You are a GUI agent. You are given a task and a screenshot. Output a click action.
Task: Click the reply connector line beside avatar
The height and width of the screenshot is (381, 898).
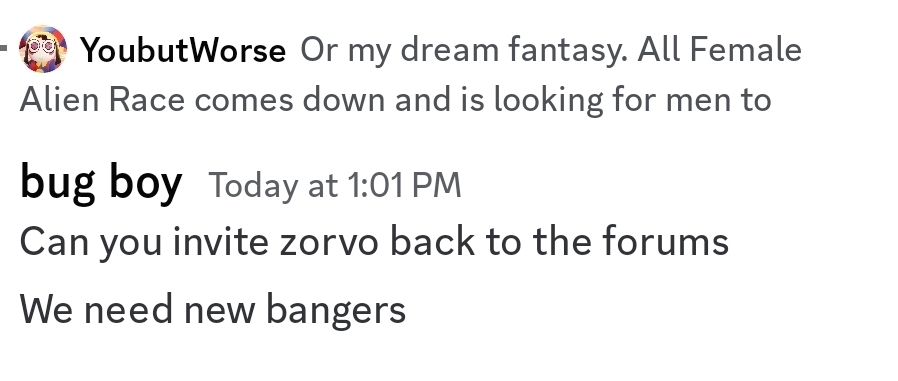(x=4, y=48)
